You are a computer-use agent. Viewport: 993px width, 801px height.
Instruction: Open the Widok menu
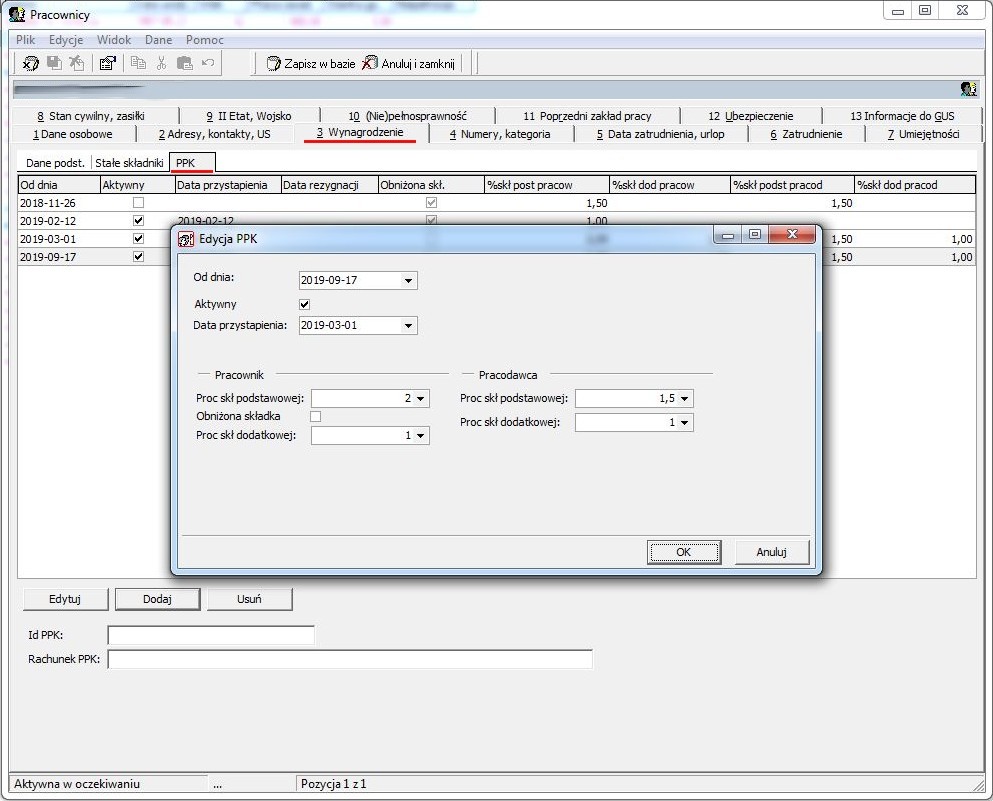(x=114, y=39)
